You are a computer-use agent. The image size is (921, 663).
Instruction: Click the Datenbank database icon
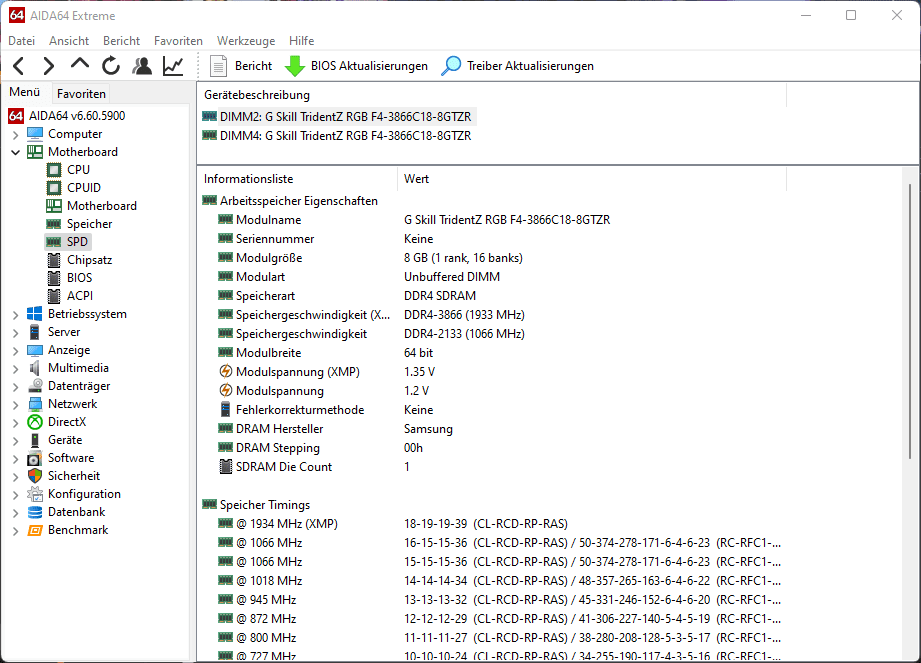point(35,512)
